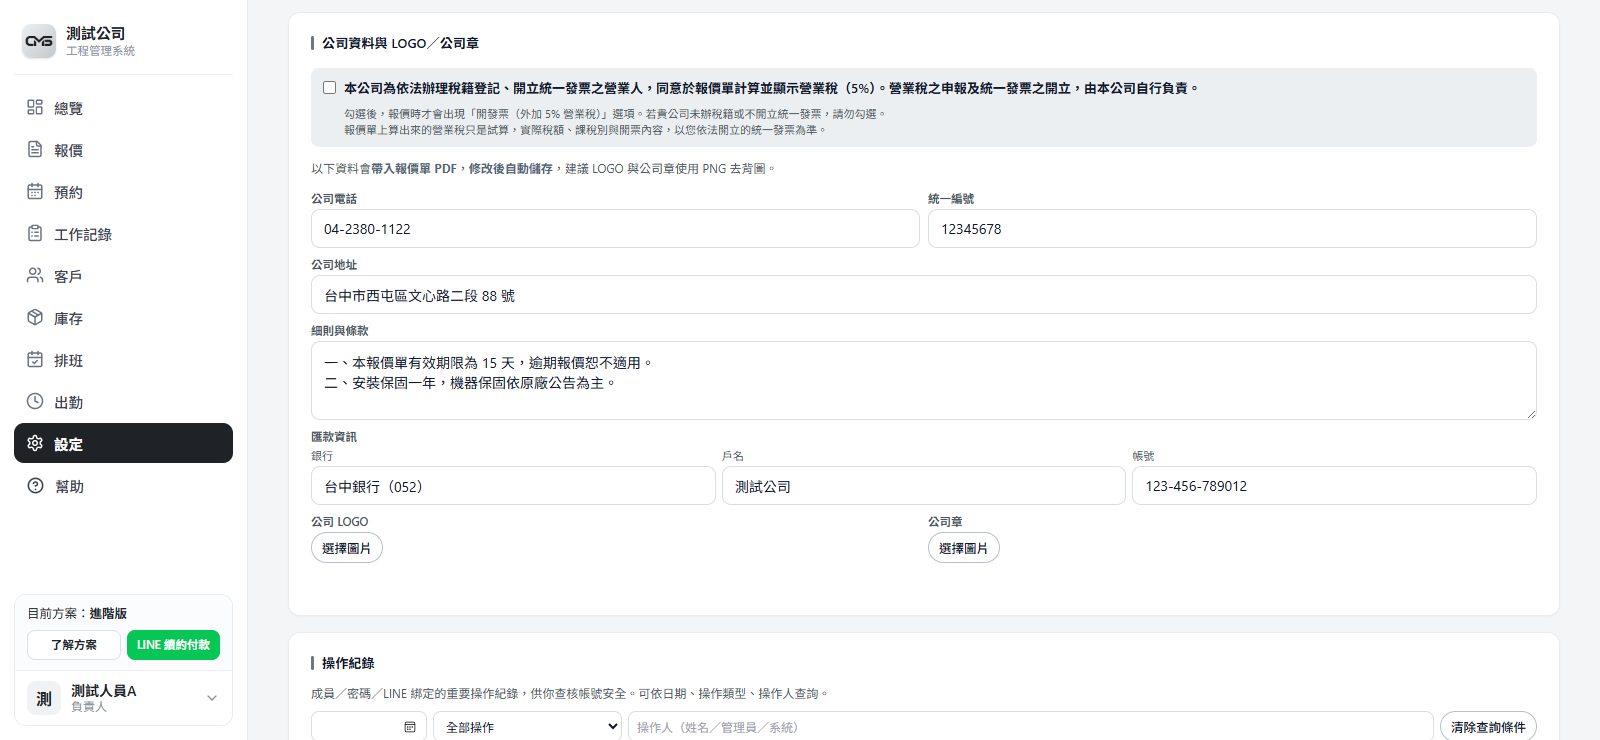
Task: Click the LINE 續約付款 green button
Action: click(x=173, y=645)
